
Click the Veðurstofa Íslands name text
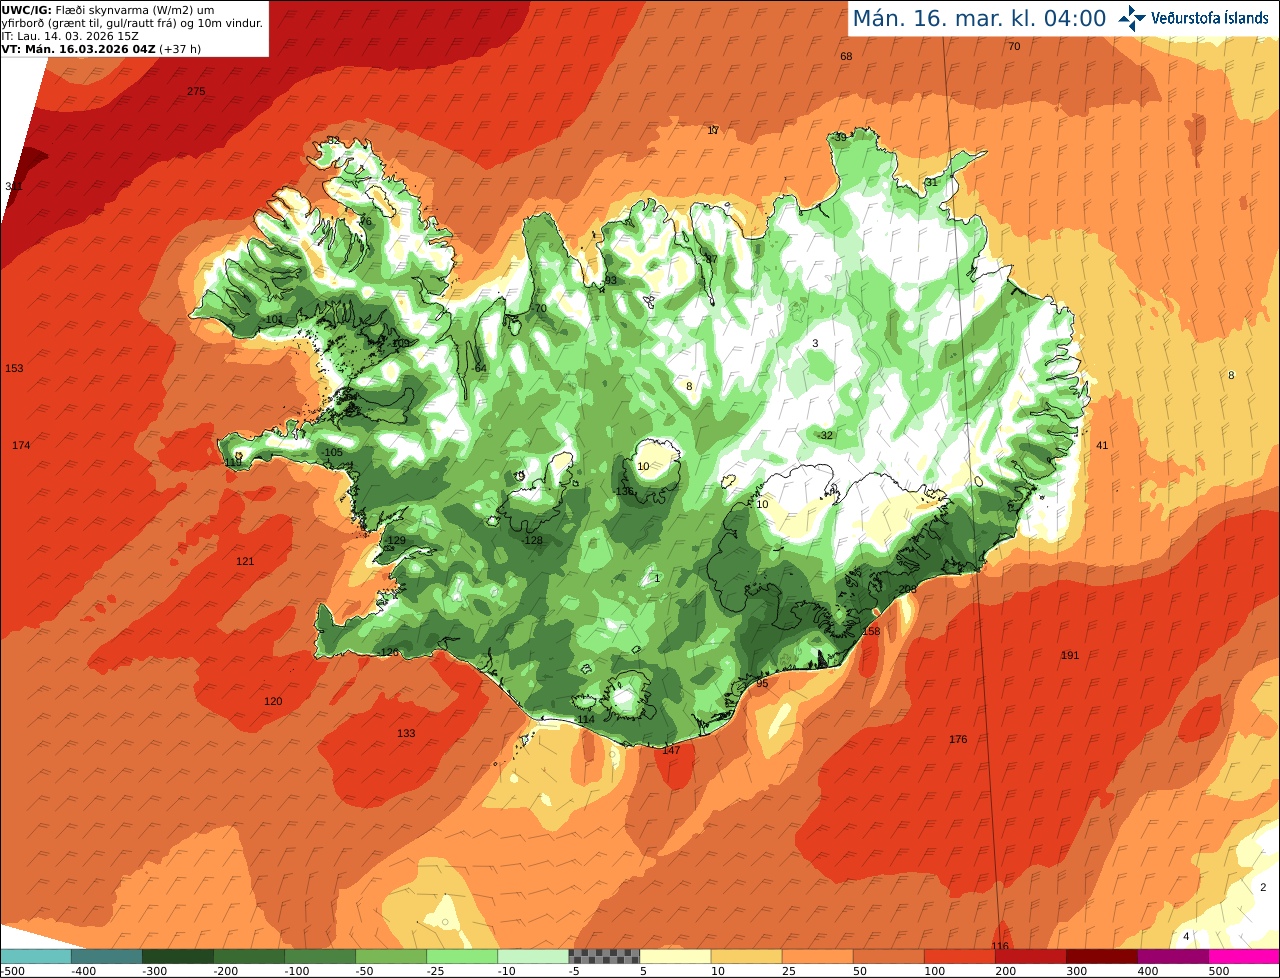tap(1209, 18)
